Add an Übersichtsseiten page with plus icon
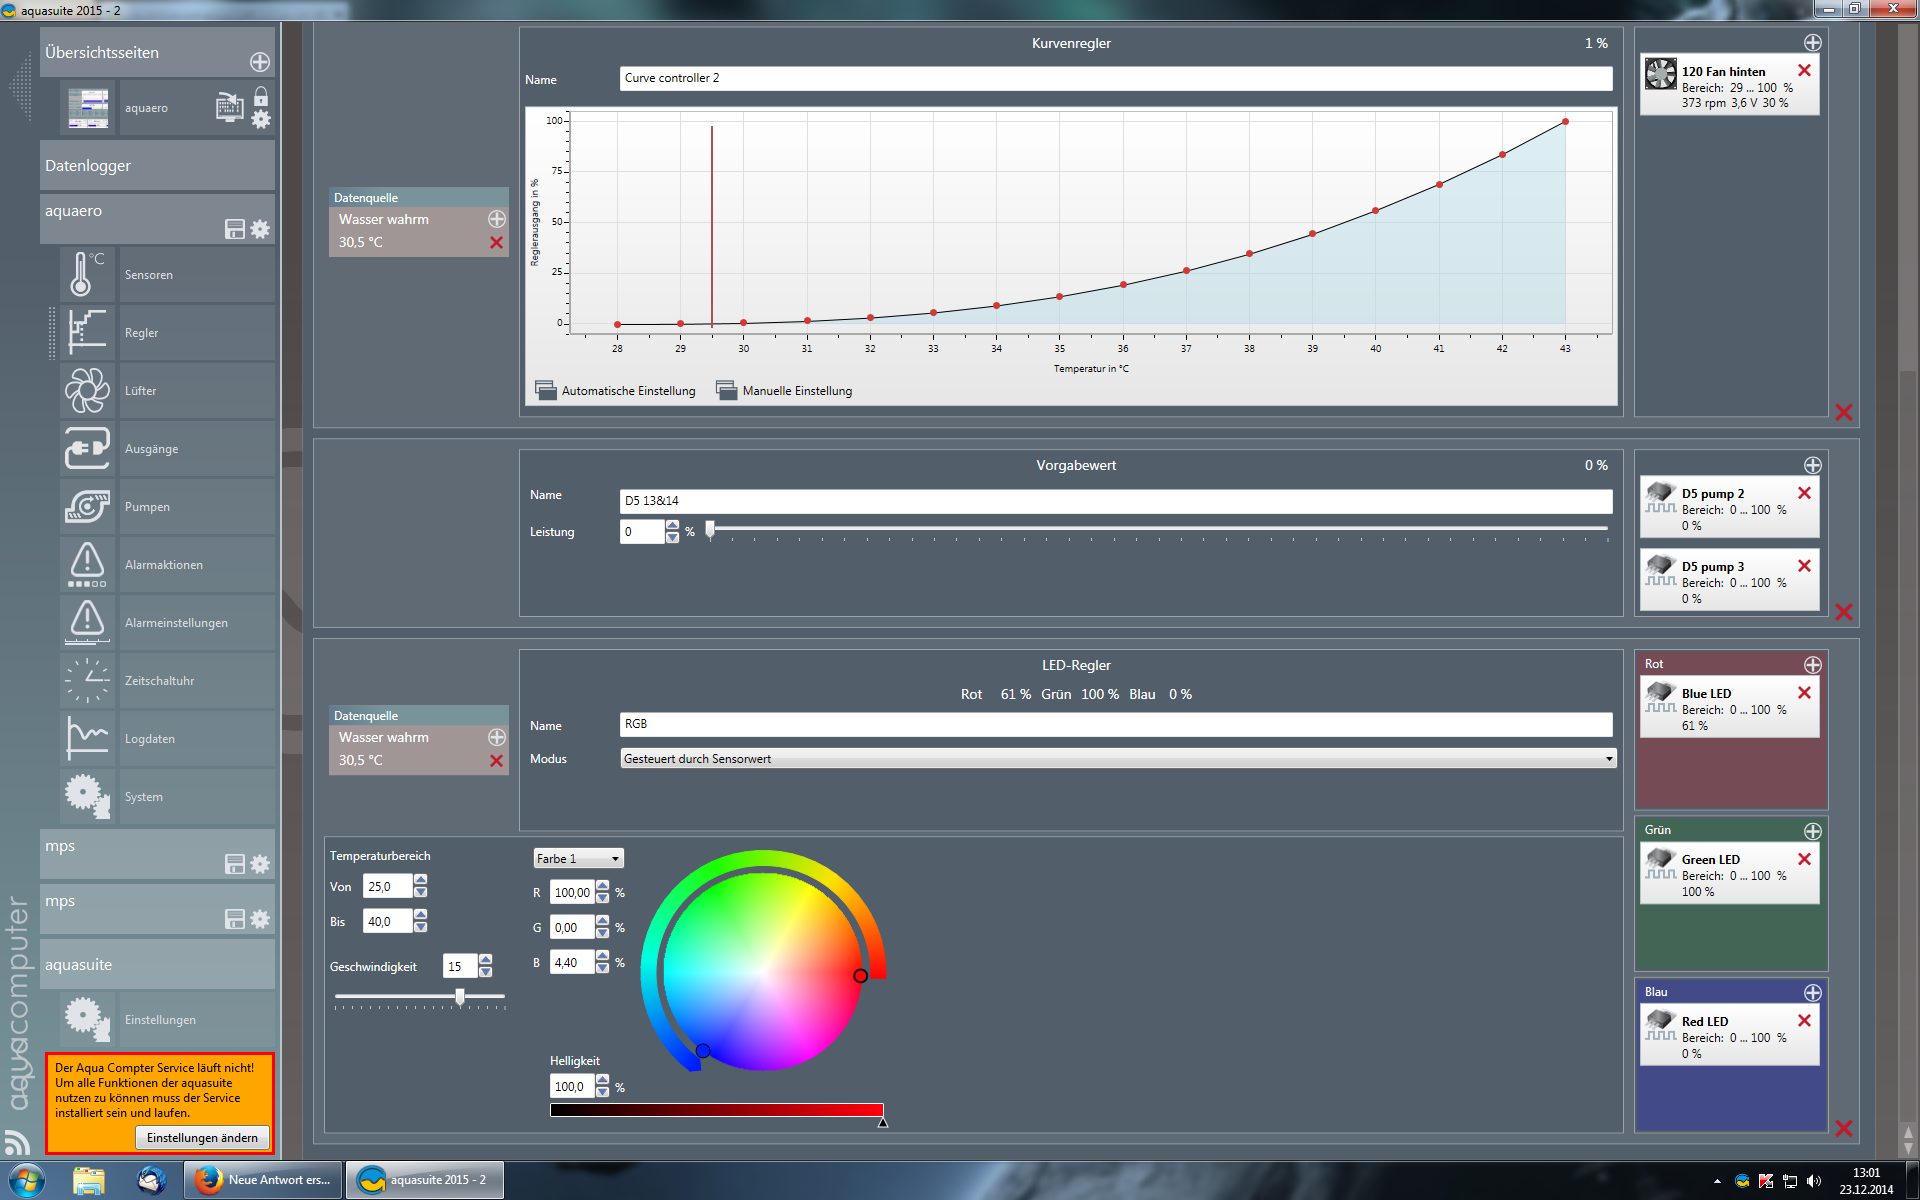 259,62
